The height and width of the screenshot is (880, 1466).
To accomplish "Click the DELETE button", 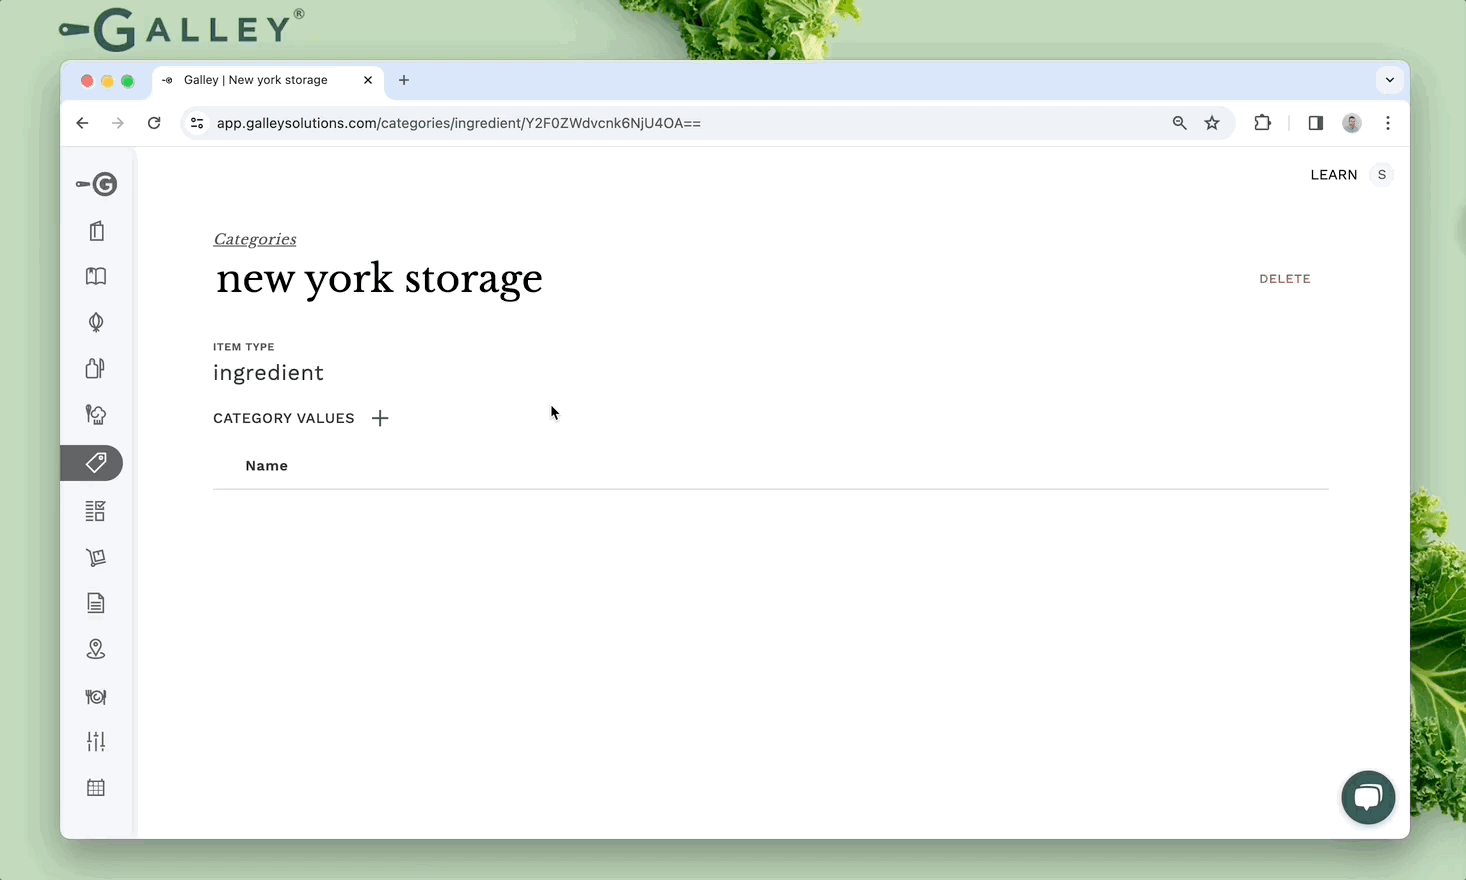I will [x=1284, y=279].
